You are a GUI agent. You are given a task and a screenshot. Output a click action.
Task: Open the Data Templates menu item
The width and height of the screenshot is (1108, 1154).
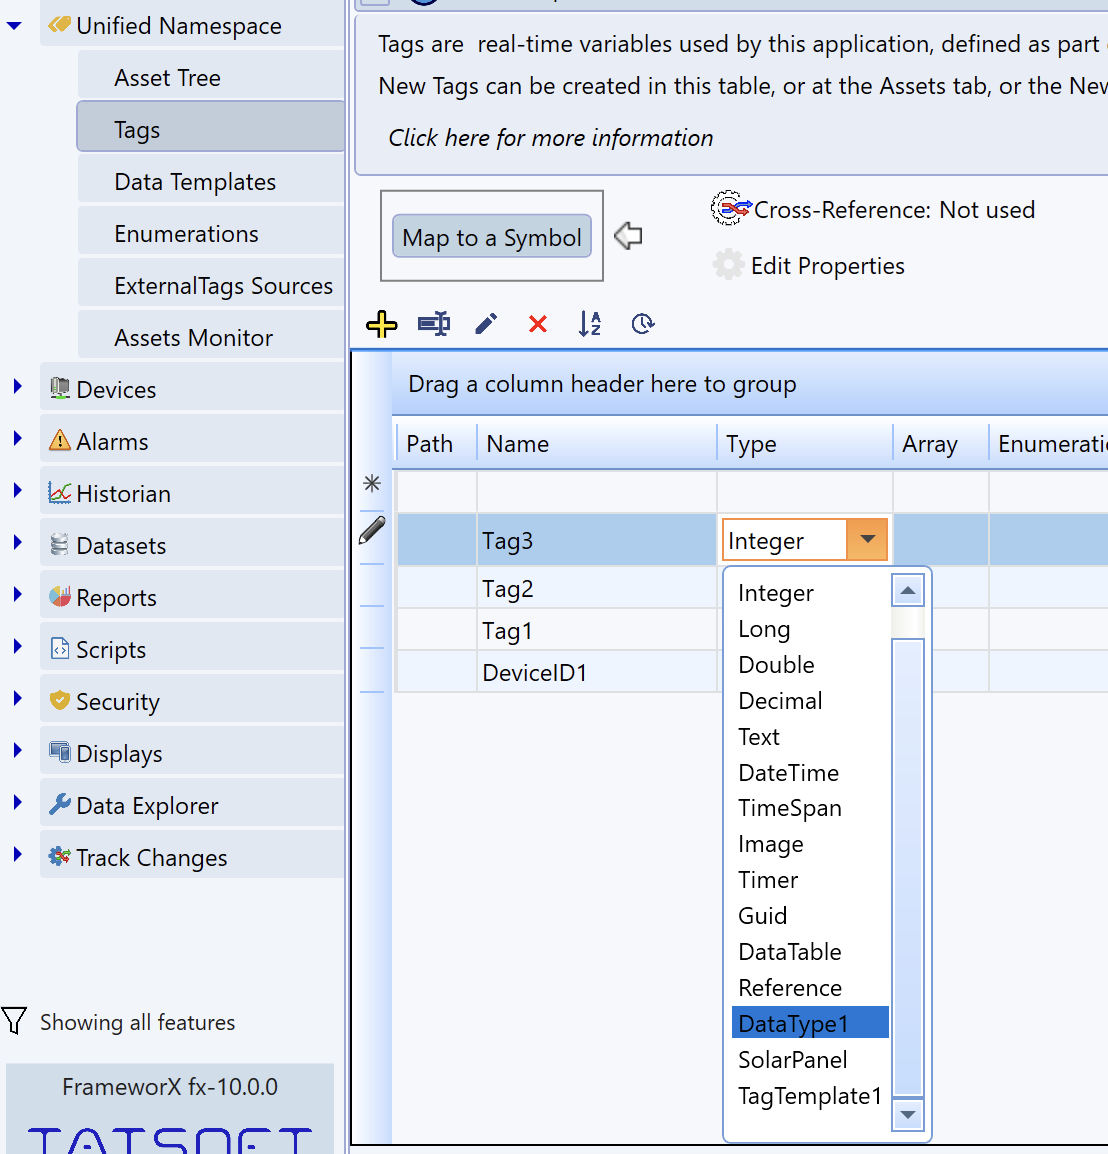coord(195,182)
